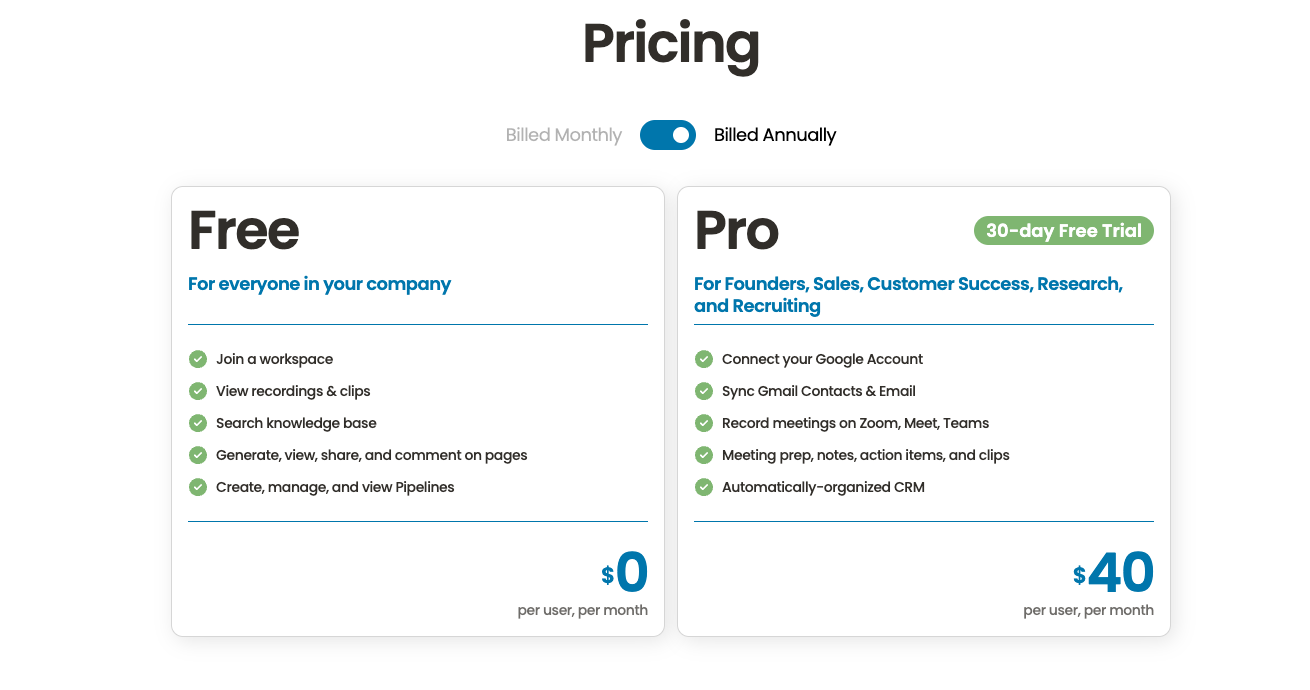Open the Pro plan heading

point(737,231)
